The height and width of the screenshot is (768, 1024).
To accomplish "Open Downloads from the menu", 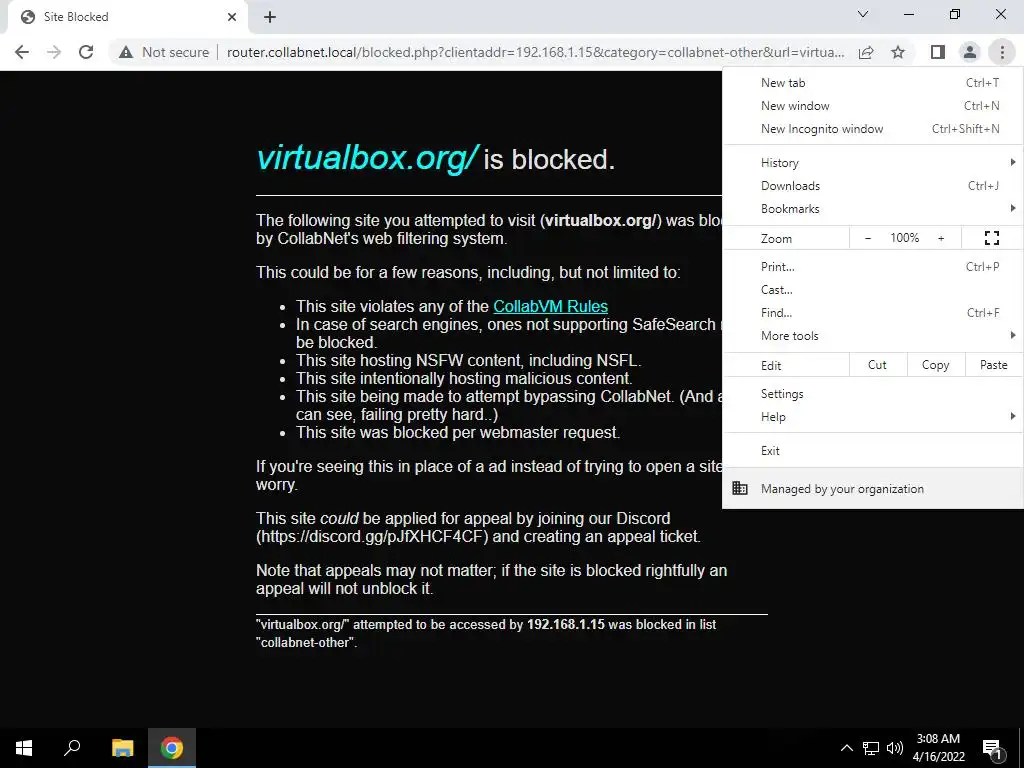I will (872, 185).
